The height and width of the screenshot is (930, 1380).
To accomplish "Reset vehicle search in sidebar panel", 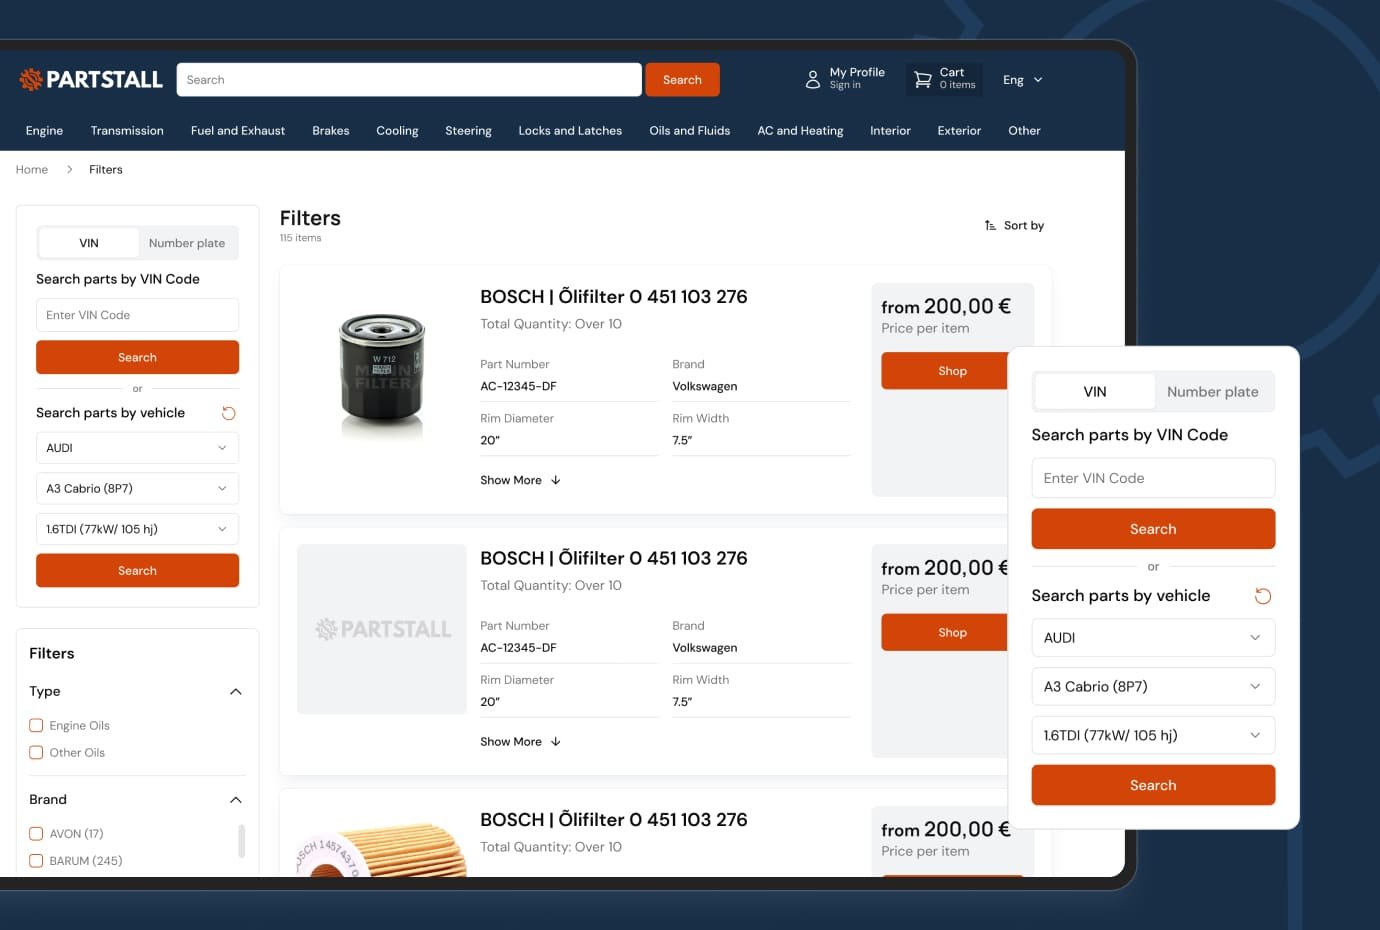I will click(229, 413).
